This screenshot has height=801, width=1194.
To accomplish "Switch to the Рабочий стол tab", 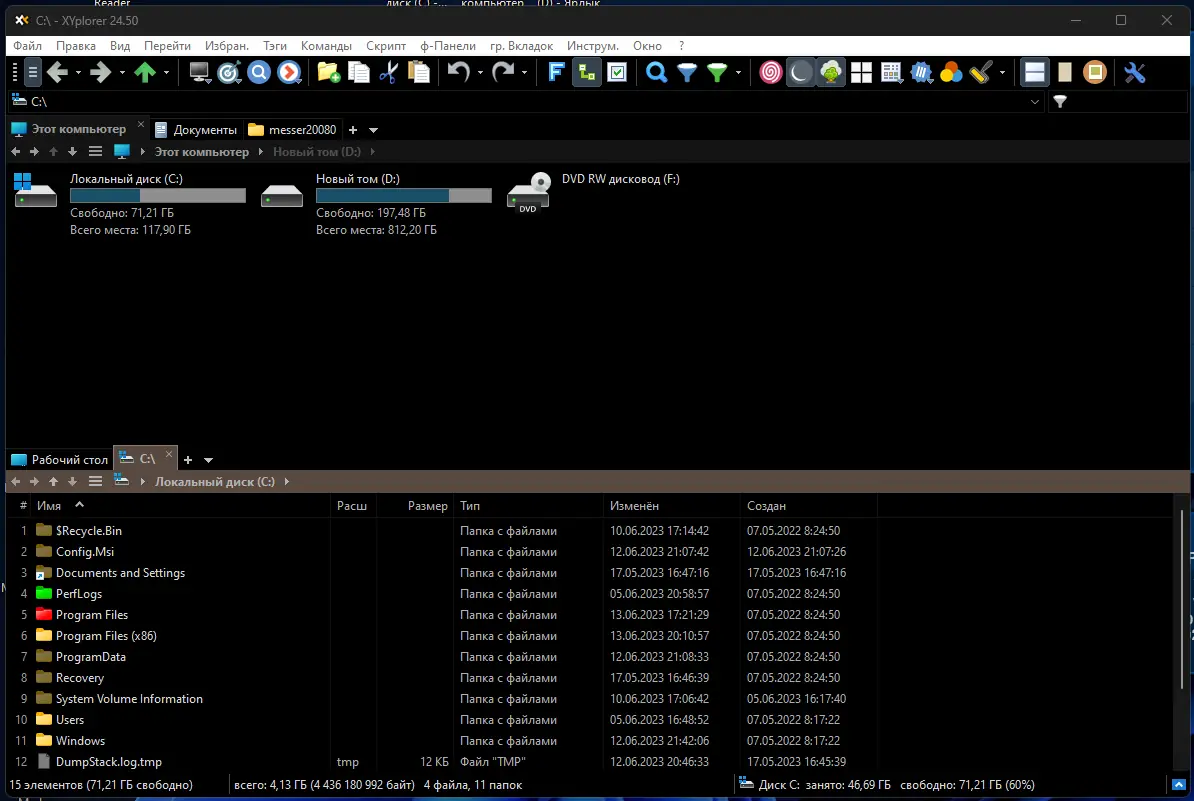I will coord(59,460).
